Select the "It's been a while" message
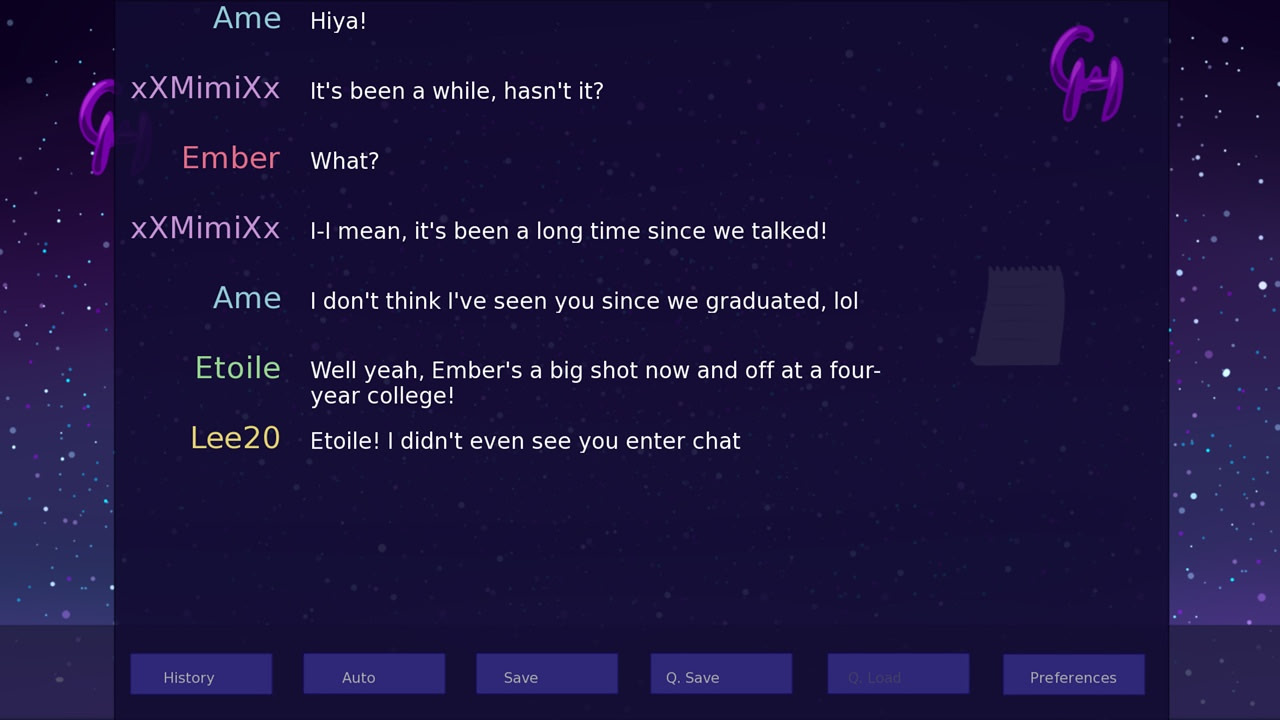1280x720 pixels. pyautogui.click(x=457, y=91)
